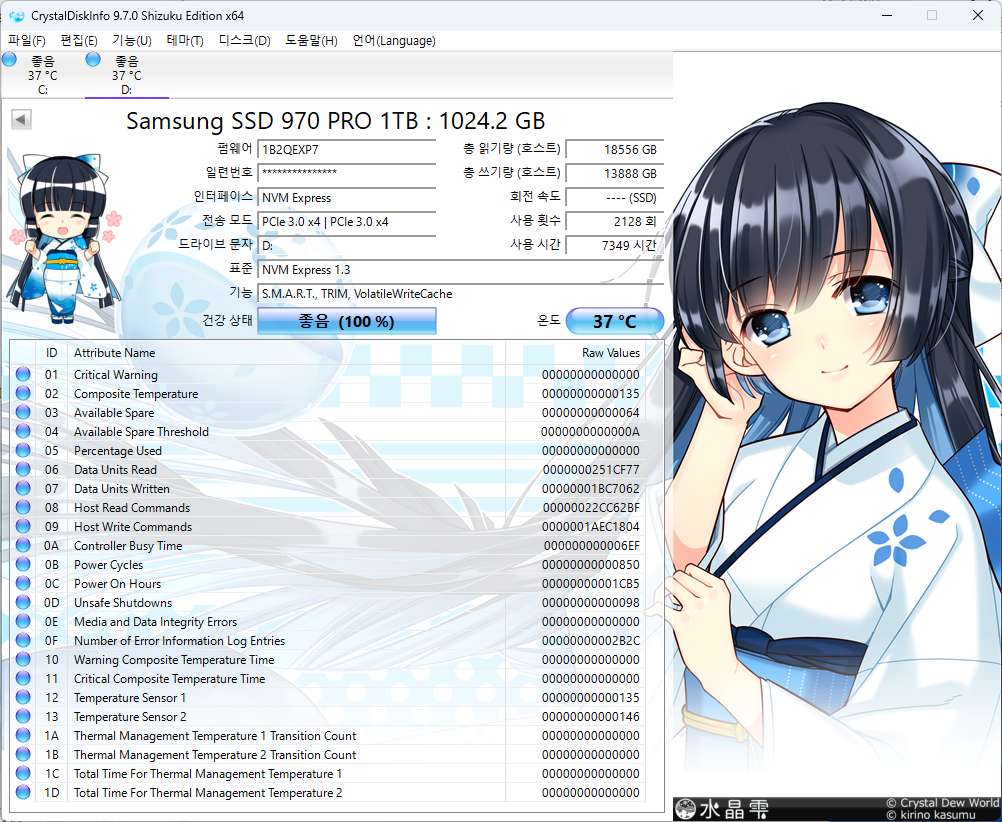The height and width of the screenshot is (822, 1002).
Task: Click the chibi Shizuku character image
Action: tap(63, 239)
